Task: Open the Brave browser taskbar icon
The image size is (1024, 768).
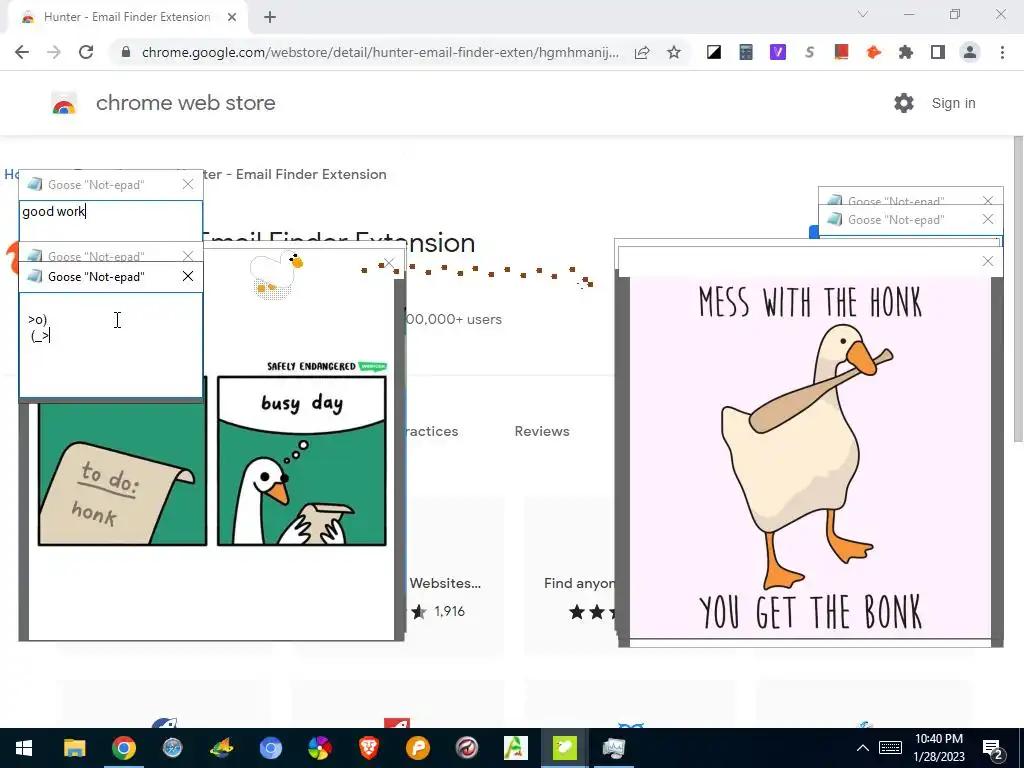Action: coord(368,748)
